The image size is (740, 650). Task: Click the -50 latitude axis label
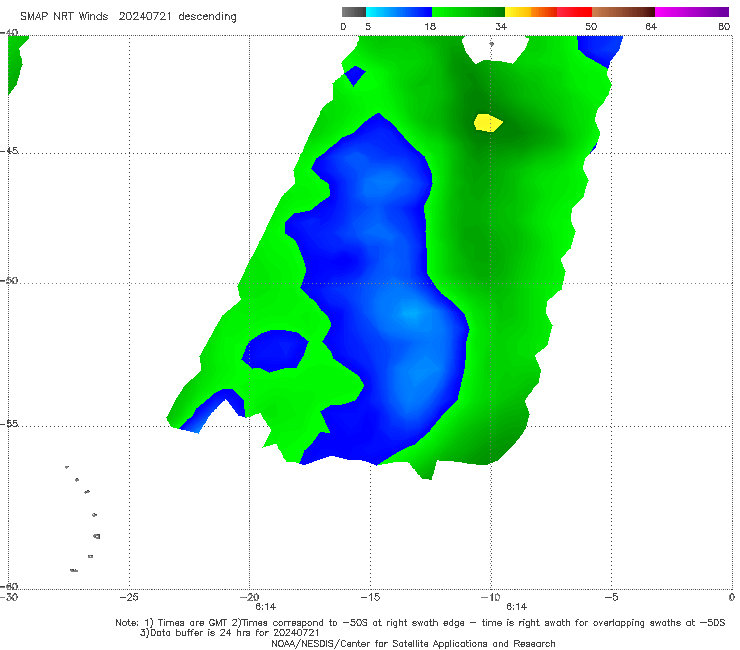(9, 281)
